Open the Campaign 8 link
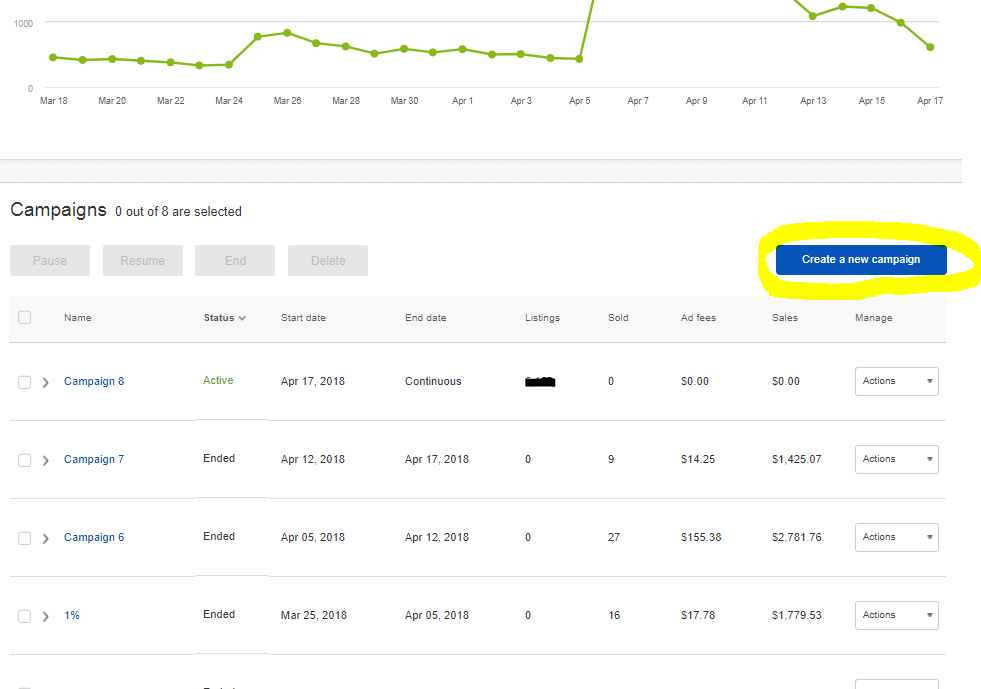Viewport: 981px width, 689px height. (94, 381)
